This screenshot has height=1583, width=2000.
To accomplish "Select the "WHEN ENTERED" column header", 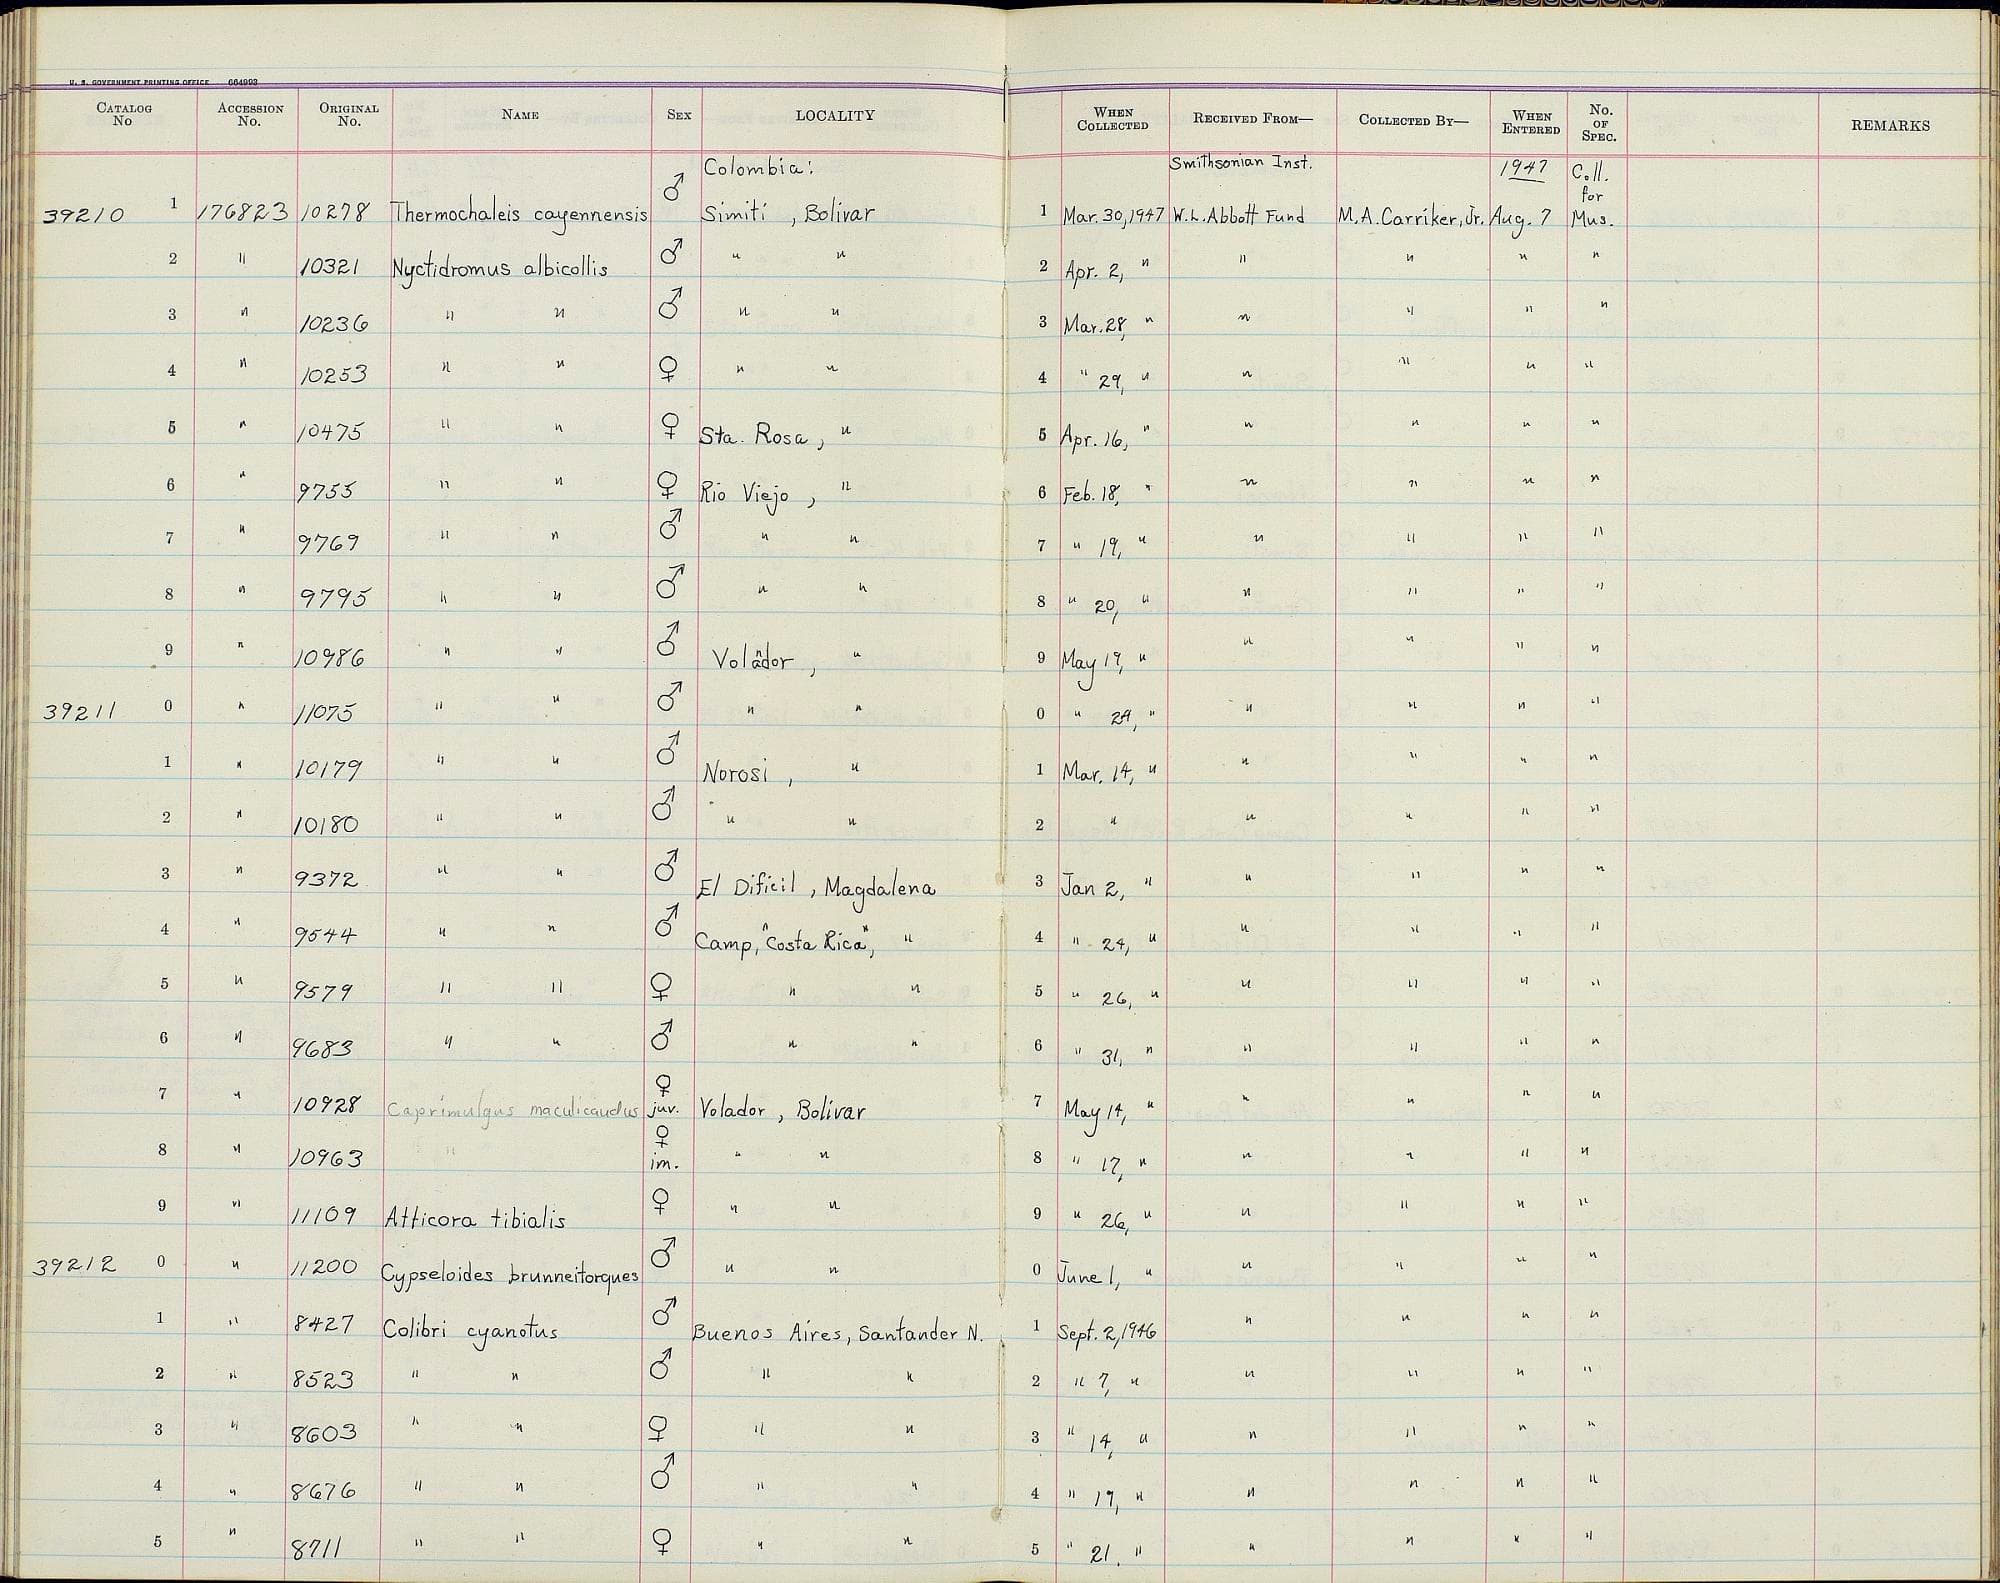I will [x=1531, y=122].
